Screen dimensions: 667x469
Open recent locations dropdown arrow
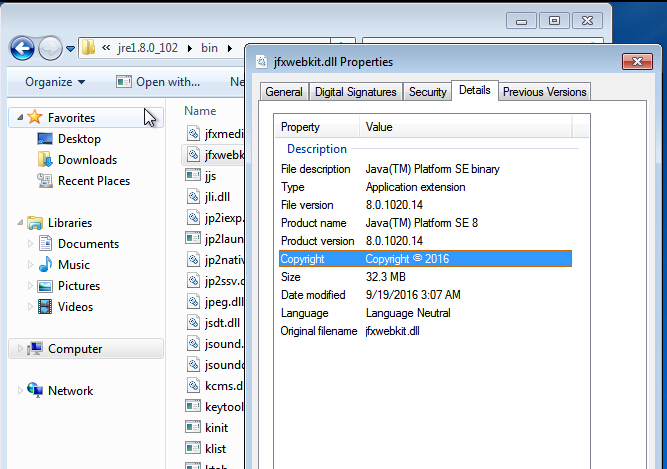(x=71, y=48)
